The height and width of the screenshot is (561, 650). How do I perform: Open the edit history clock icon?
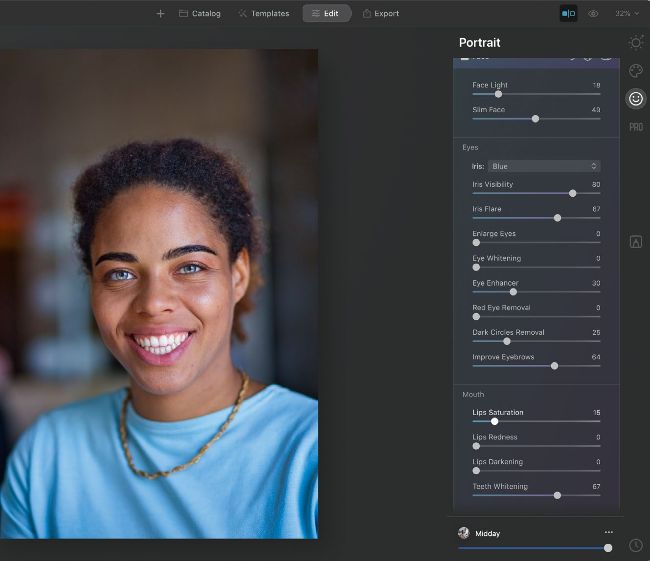[x=636, y=545]
